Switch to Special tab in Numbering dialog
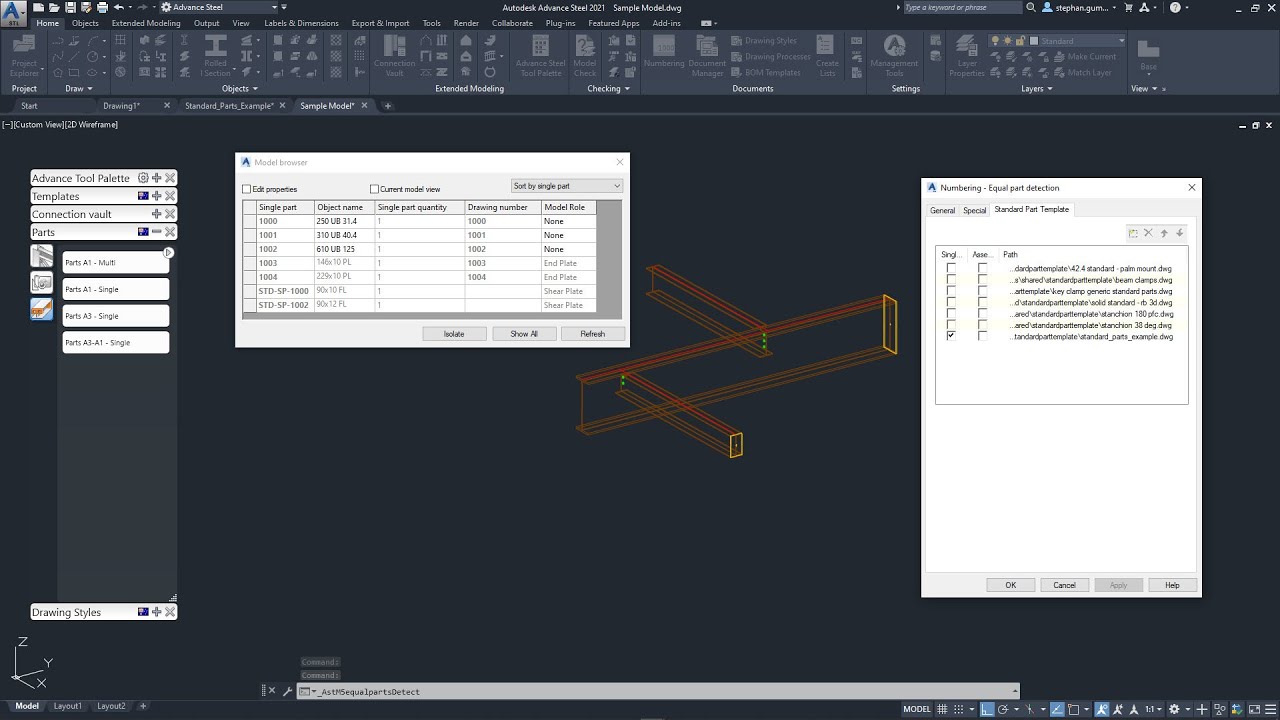Image resolution: width=1280 pixels, height=720 pixels. (x=975, y=210)
